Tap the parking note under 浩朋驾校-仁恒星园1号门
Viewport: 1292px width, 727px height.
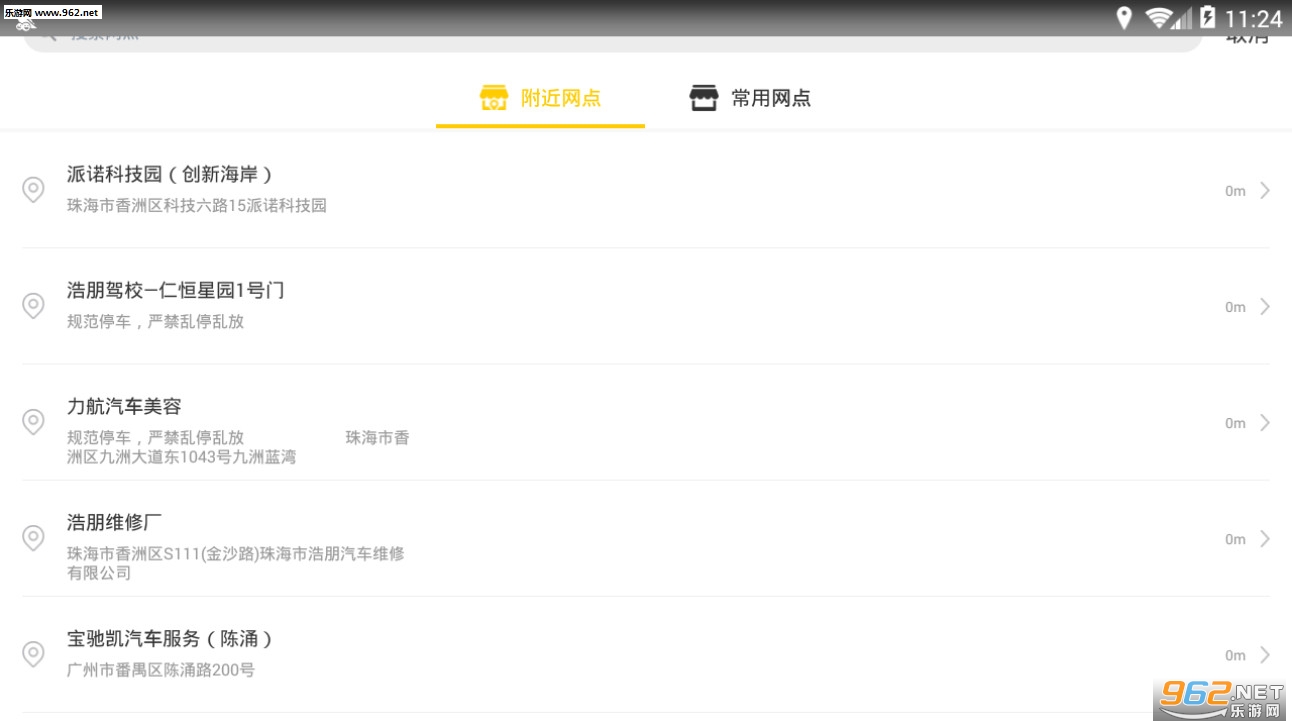pos(155,322)
